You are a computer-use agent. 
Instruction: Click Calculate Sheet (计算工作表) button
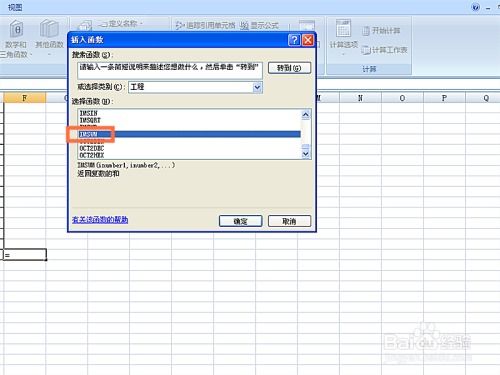click(x=385, y=50)
